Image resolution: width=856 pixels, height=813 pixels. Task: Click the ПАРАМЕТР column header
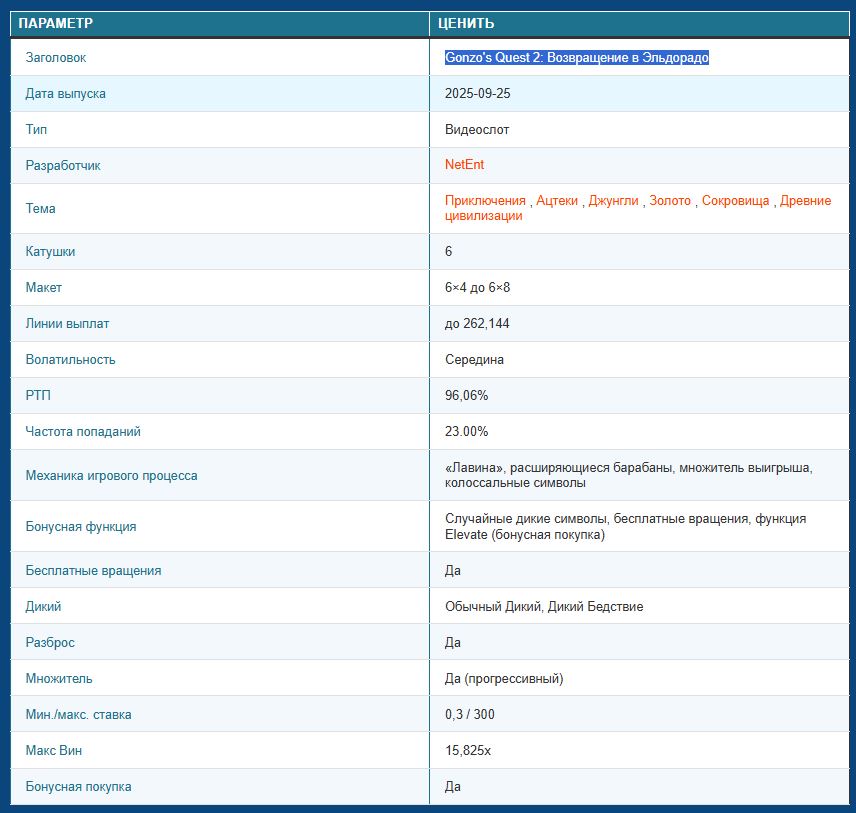pos(56,24)
